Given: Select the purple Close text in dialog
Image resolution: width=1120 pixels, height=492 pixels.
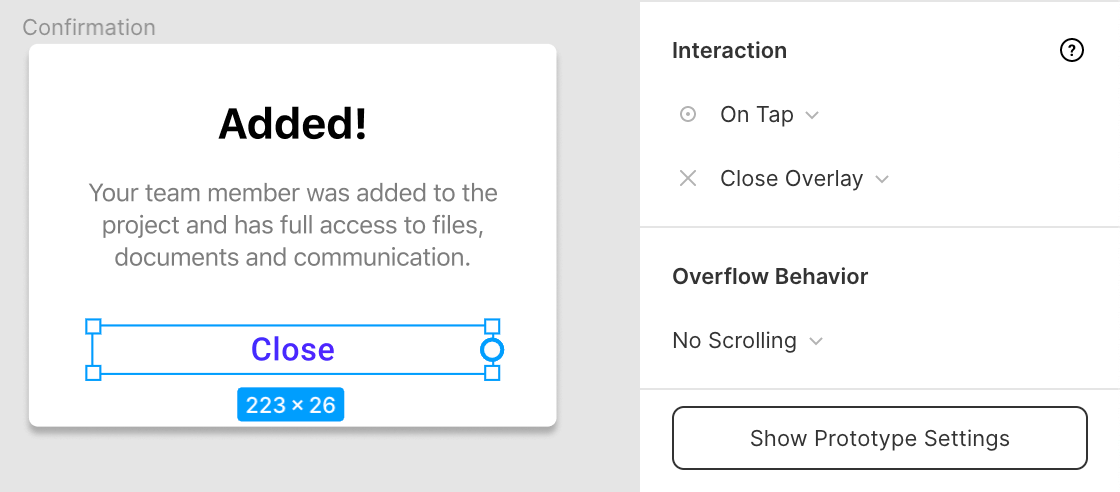Looking at the screenshot, I should click(292, 349).
